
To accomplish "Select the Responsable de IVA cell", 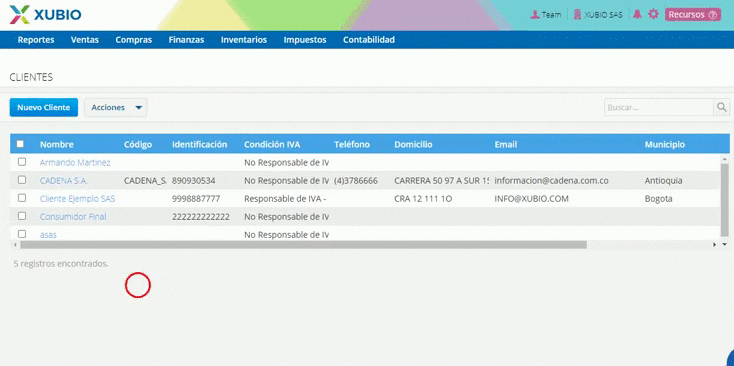I will click(x=285, y=198).
